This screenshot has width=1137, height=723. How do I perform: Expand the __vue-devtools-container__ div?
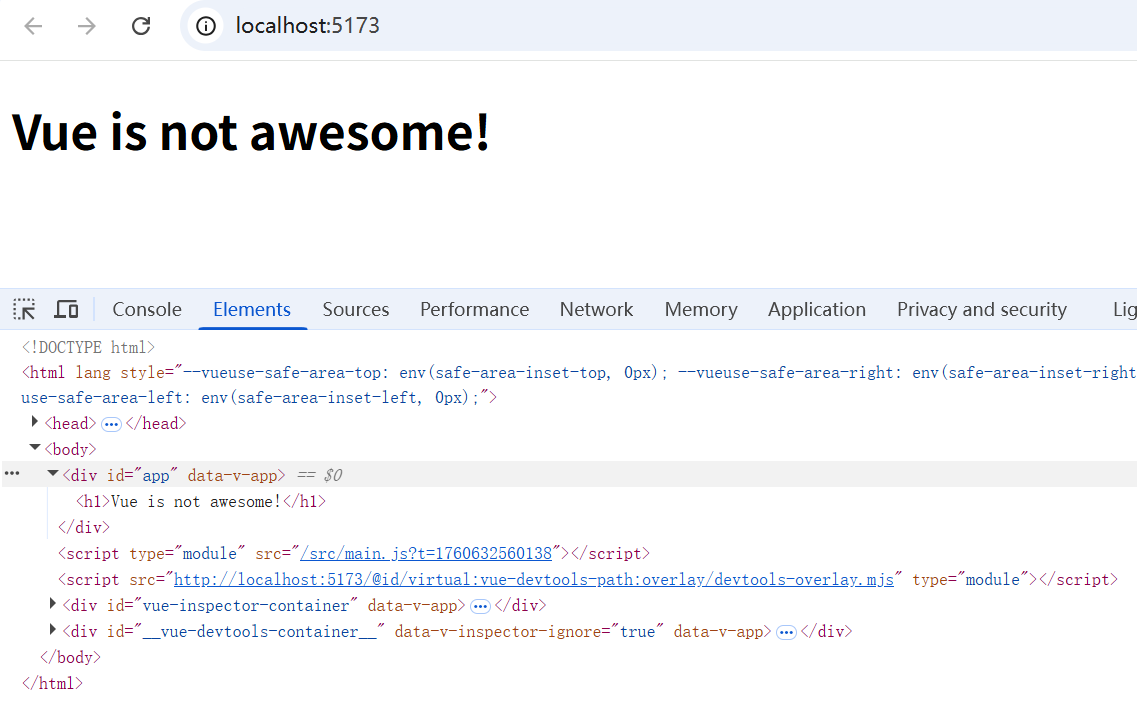coord(52,629)
